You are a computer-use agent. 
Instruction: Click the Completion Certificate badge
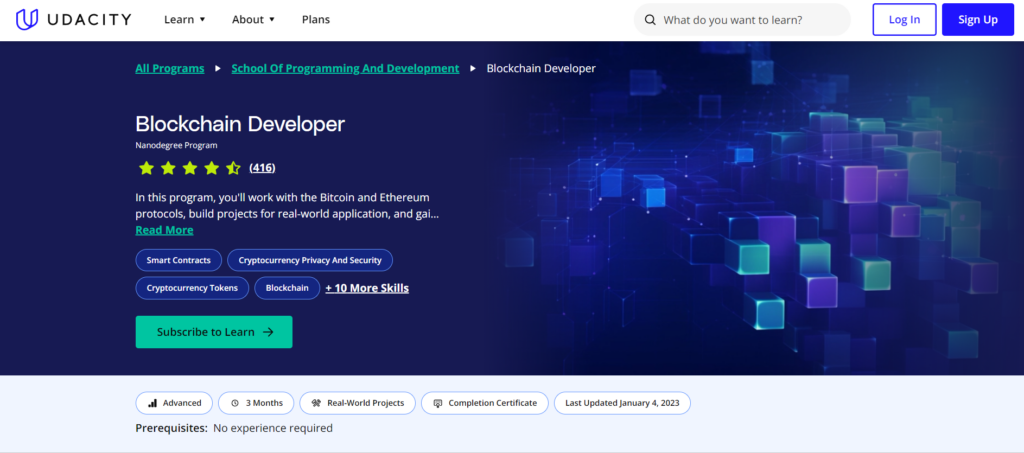485,403
